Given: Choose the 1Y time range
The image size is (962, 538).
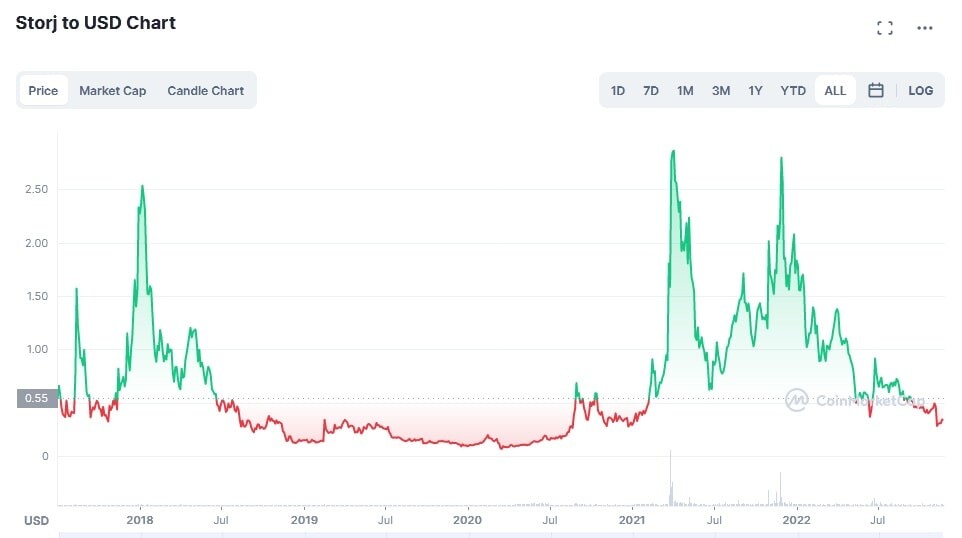Looking at the screenshot, I should pyautogui.click(x=755, y=91).
